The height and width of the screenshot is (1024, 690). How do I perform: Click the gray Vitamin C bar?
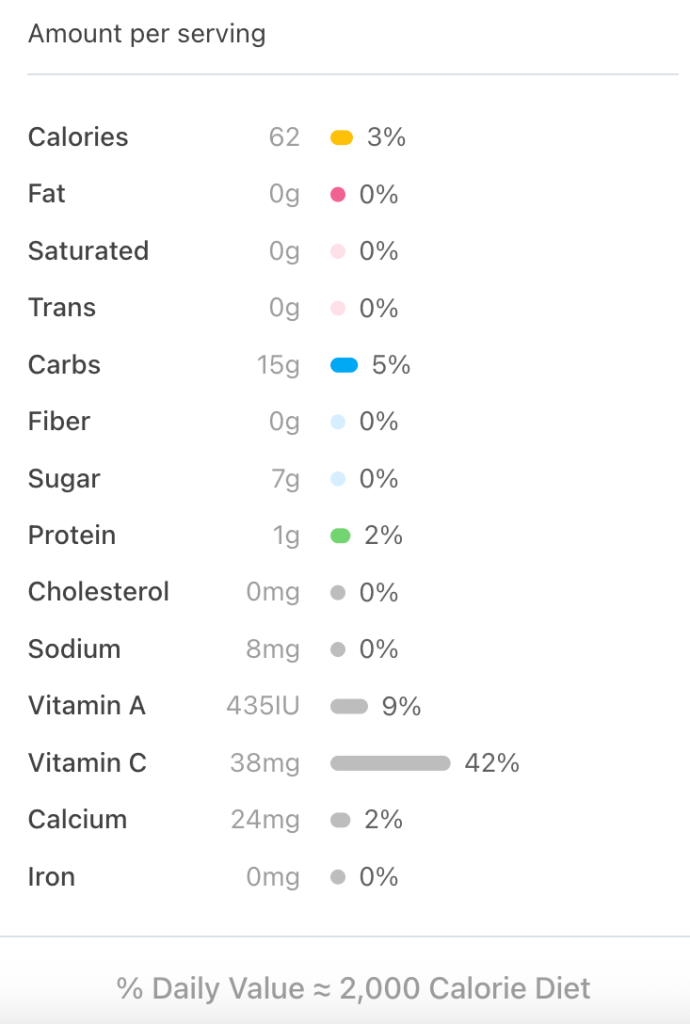coord(390,764)
